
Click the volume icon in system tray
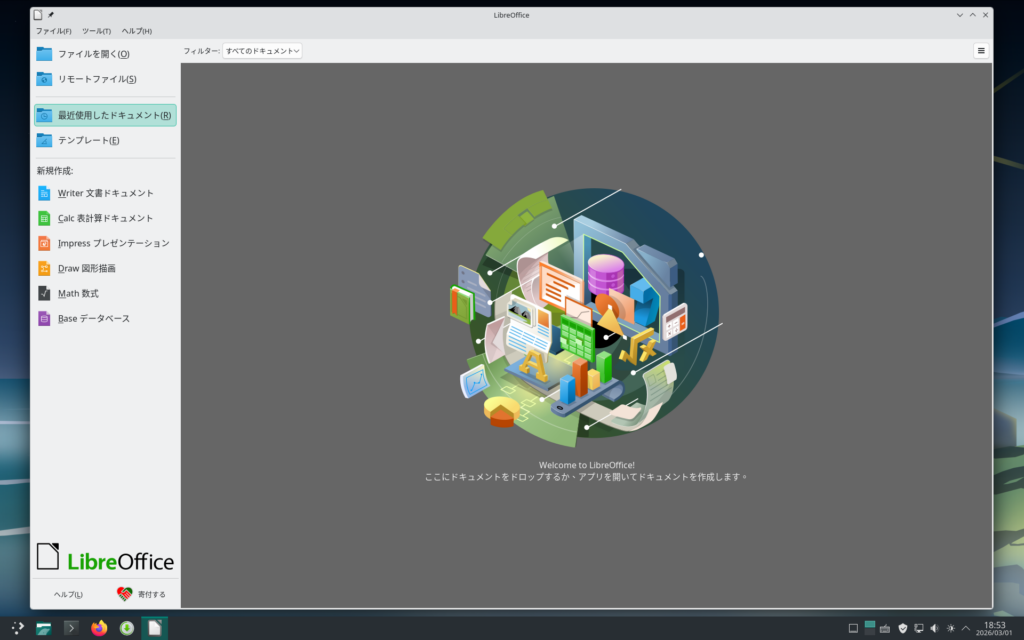tap(934, 628)
